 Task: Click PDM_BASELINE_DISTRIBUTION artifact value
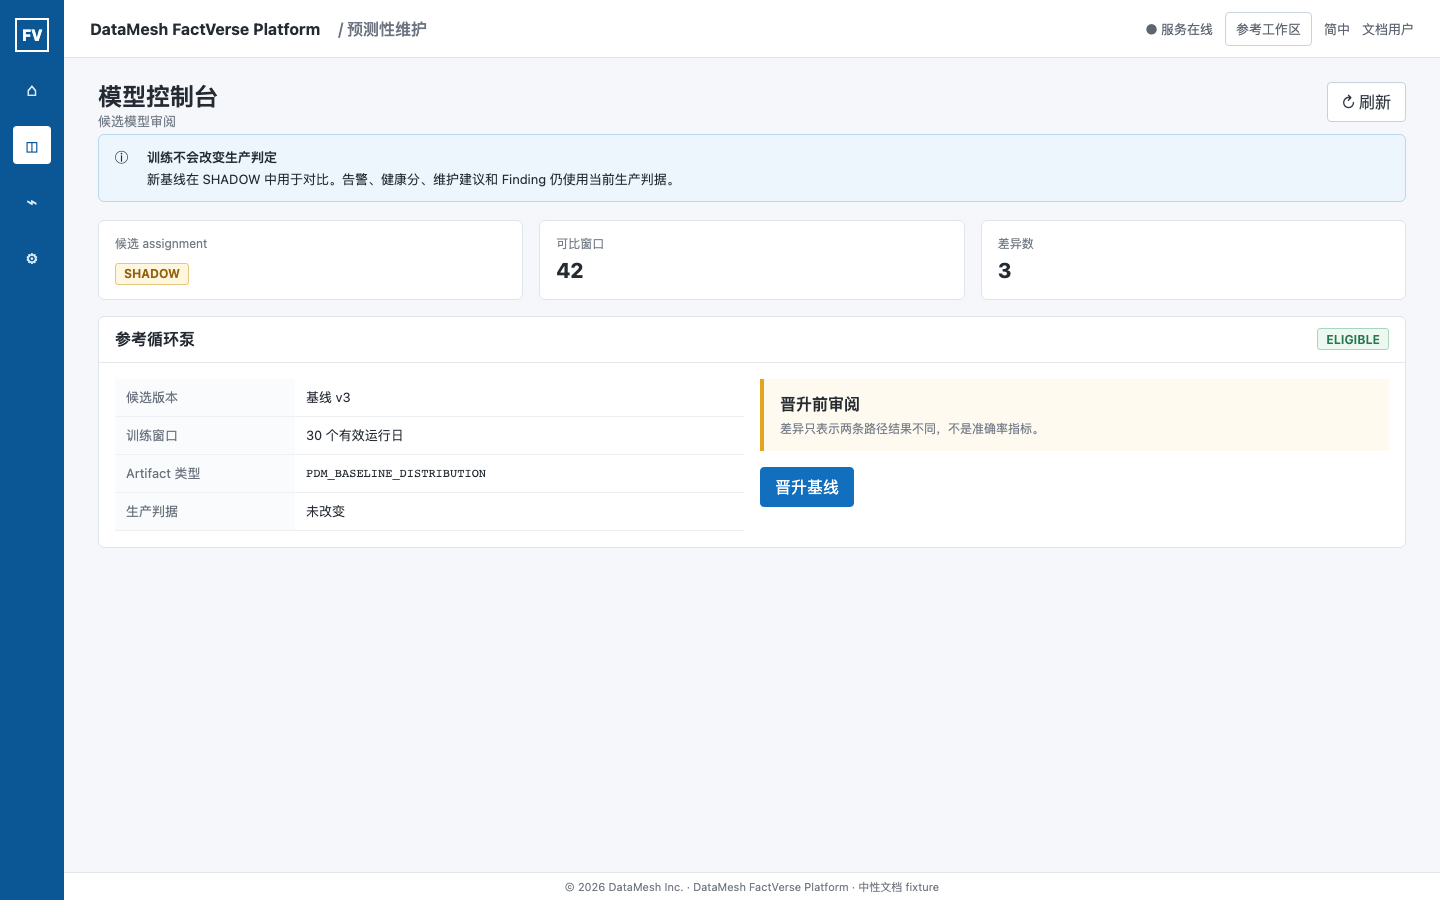[x=396, y=474]
